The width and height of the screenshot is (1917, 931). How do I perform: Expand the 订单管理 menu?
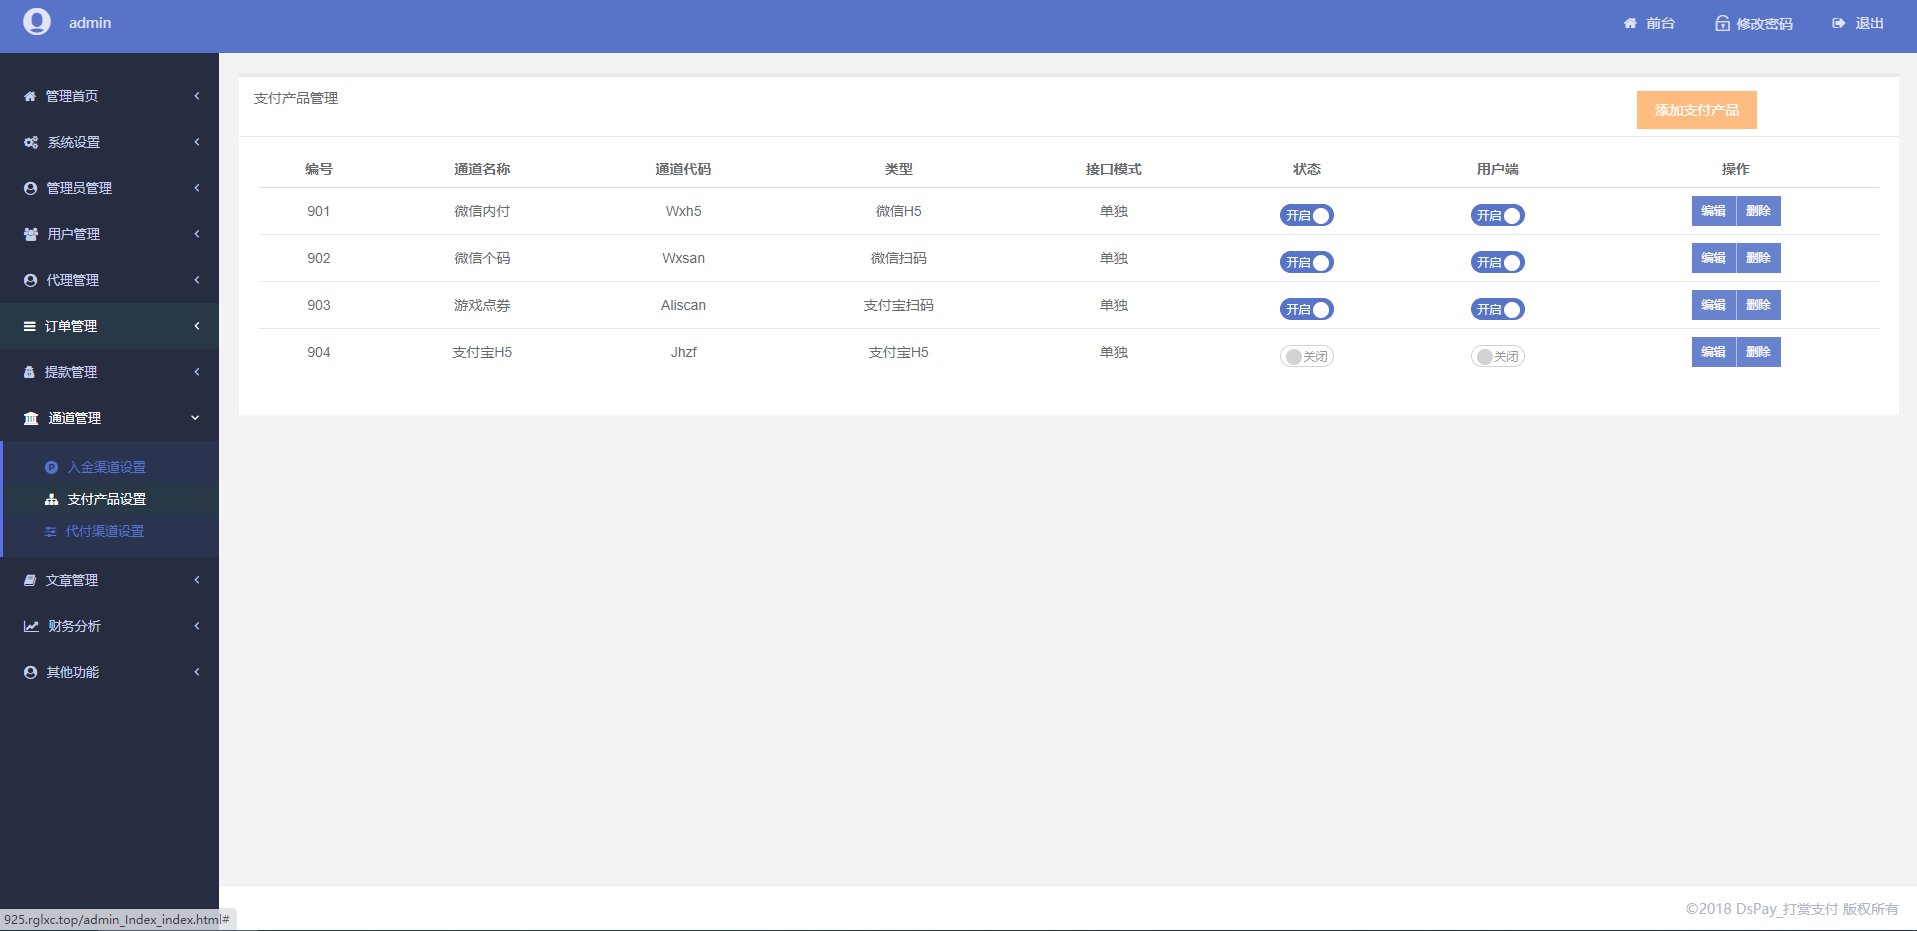coord(109,326)
